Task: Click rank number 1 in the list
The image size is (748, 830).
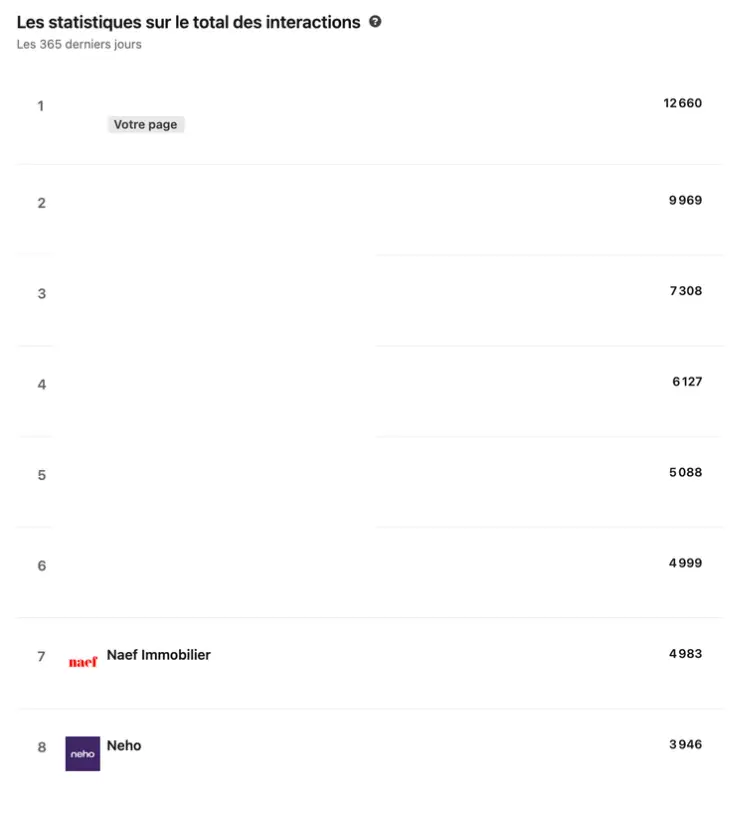Action: tap(41, 106)
